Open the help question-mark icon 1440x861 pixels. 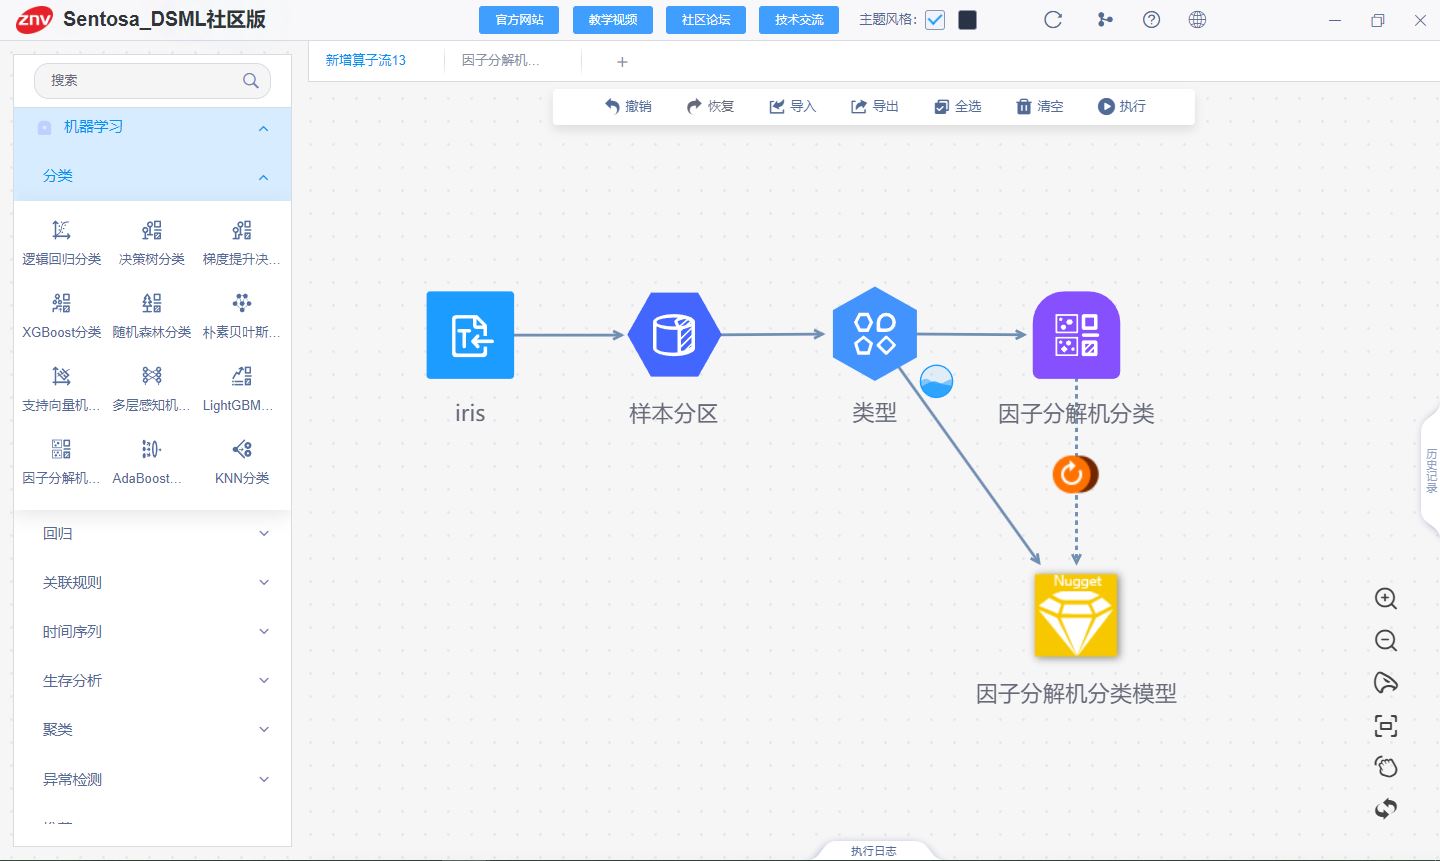click(1151, 19)
